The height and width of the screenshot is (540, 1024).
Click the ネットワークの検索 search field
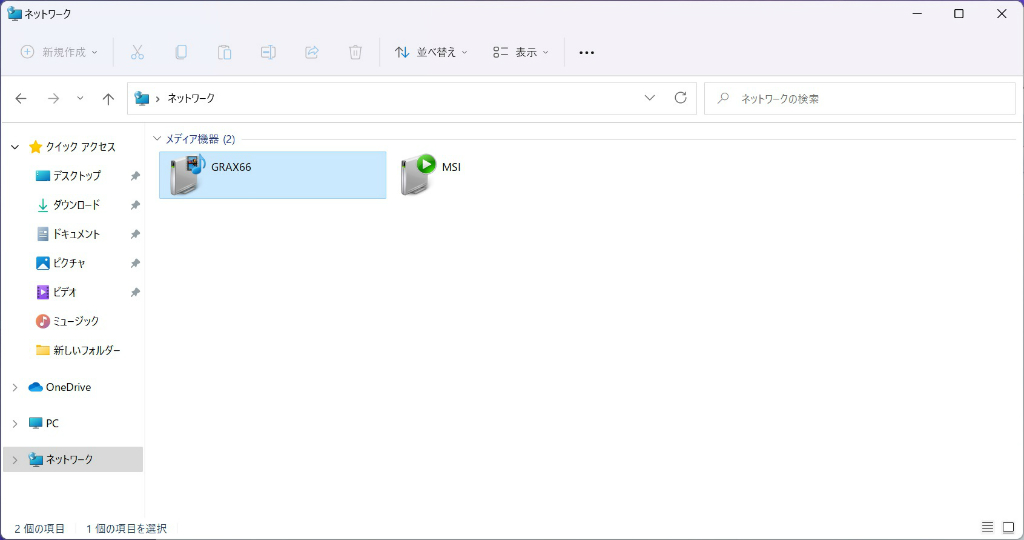(x=860, y=99)
